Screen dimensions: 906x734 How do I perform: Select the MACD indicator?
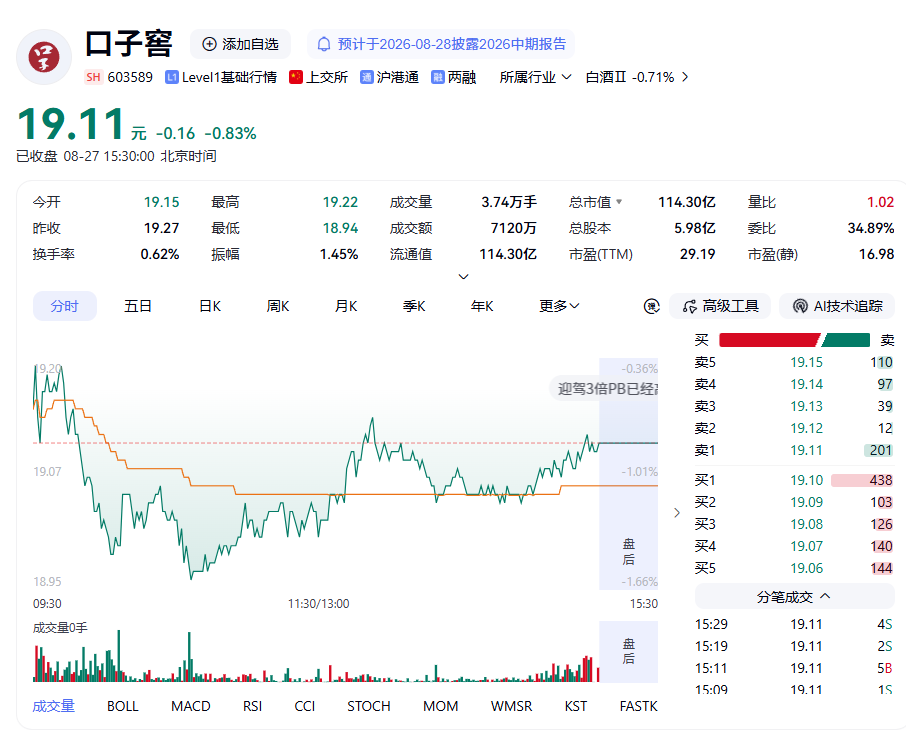click(191, 706)
